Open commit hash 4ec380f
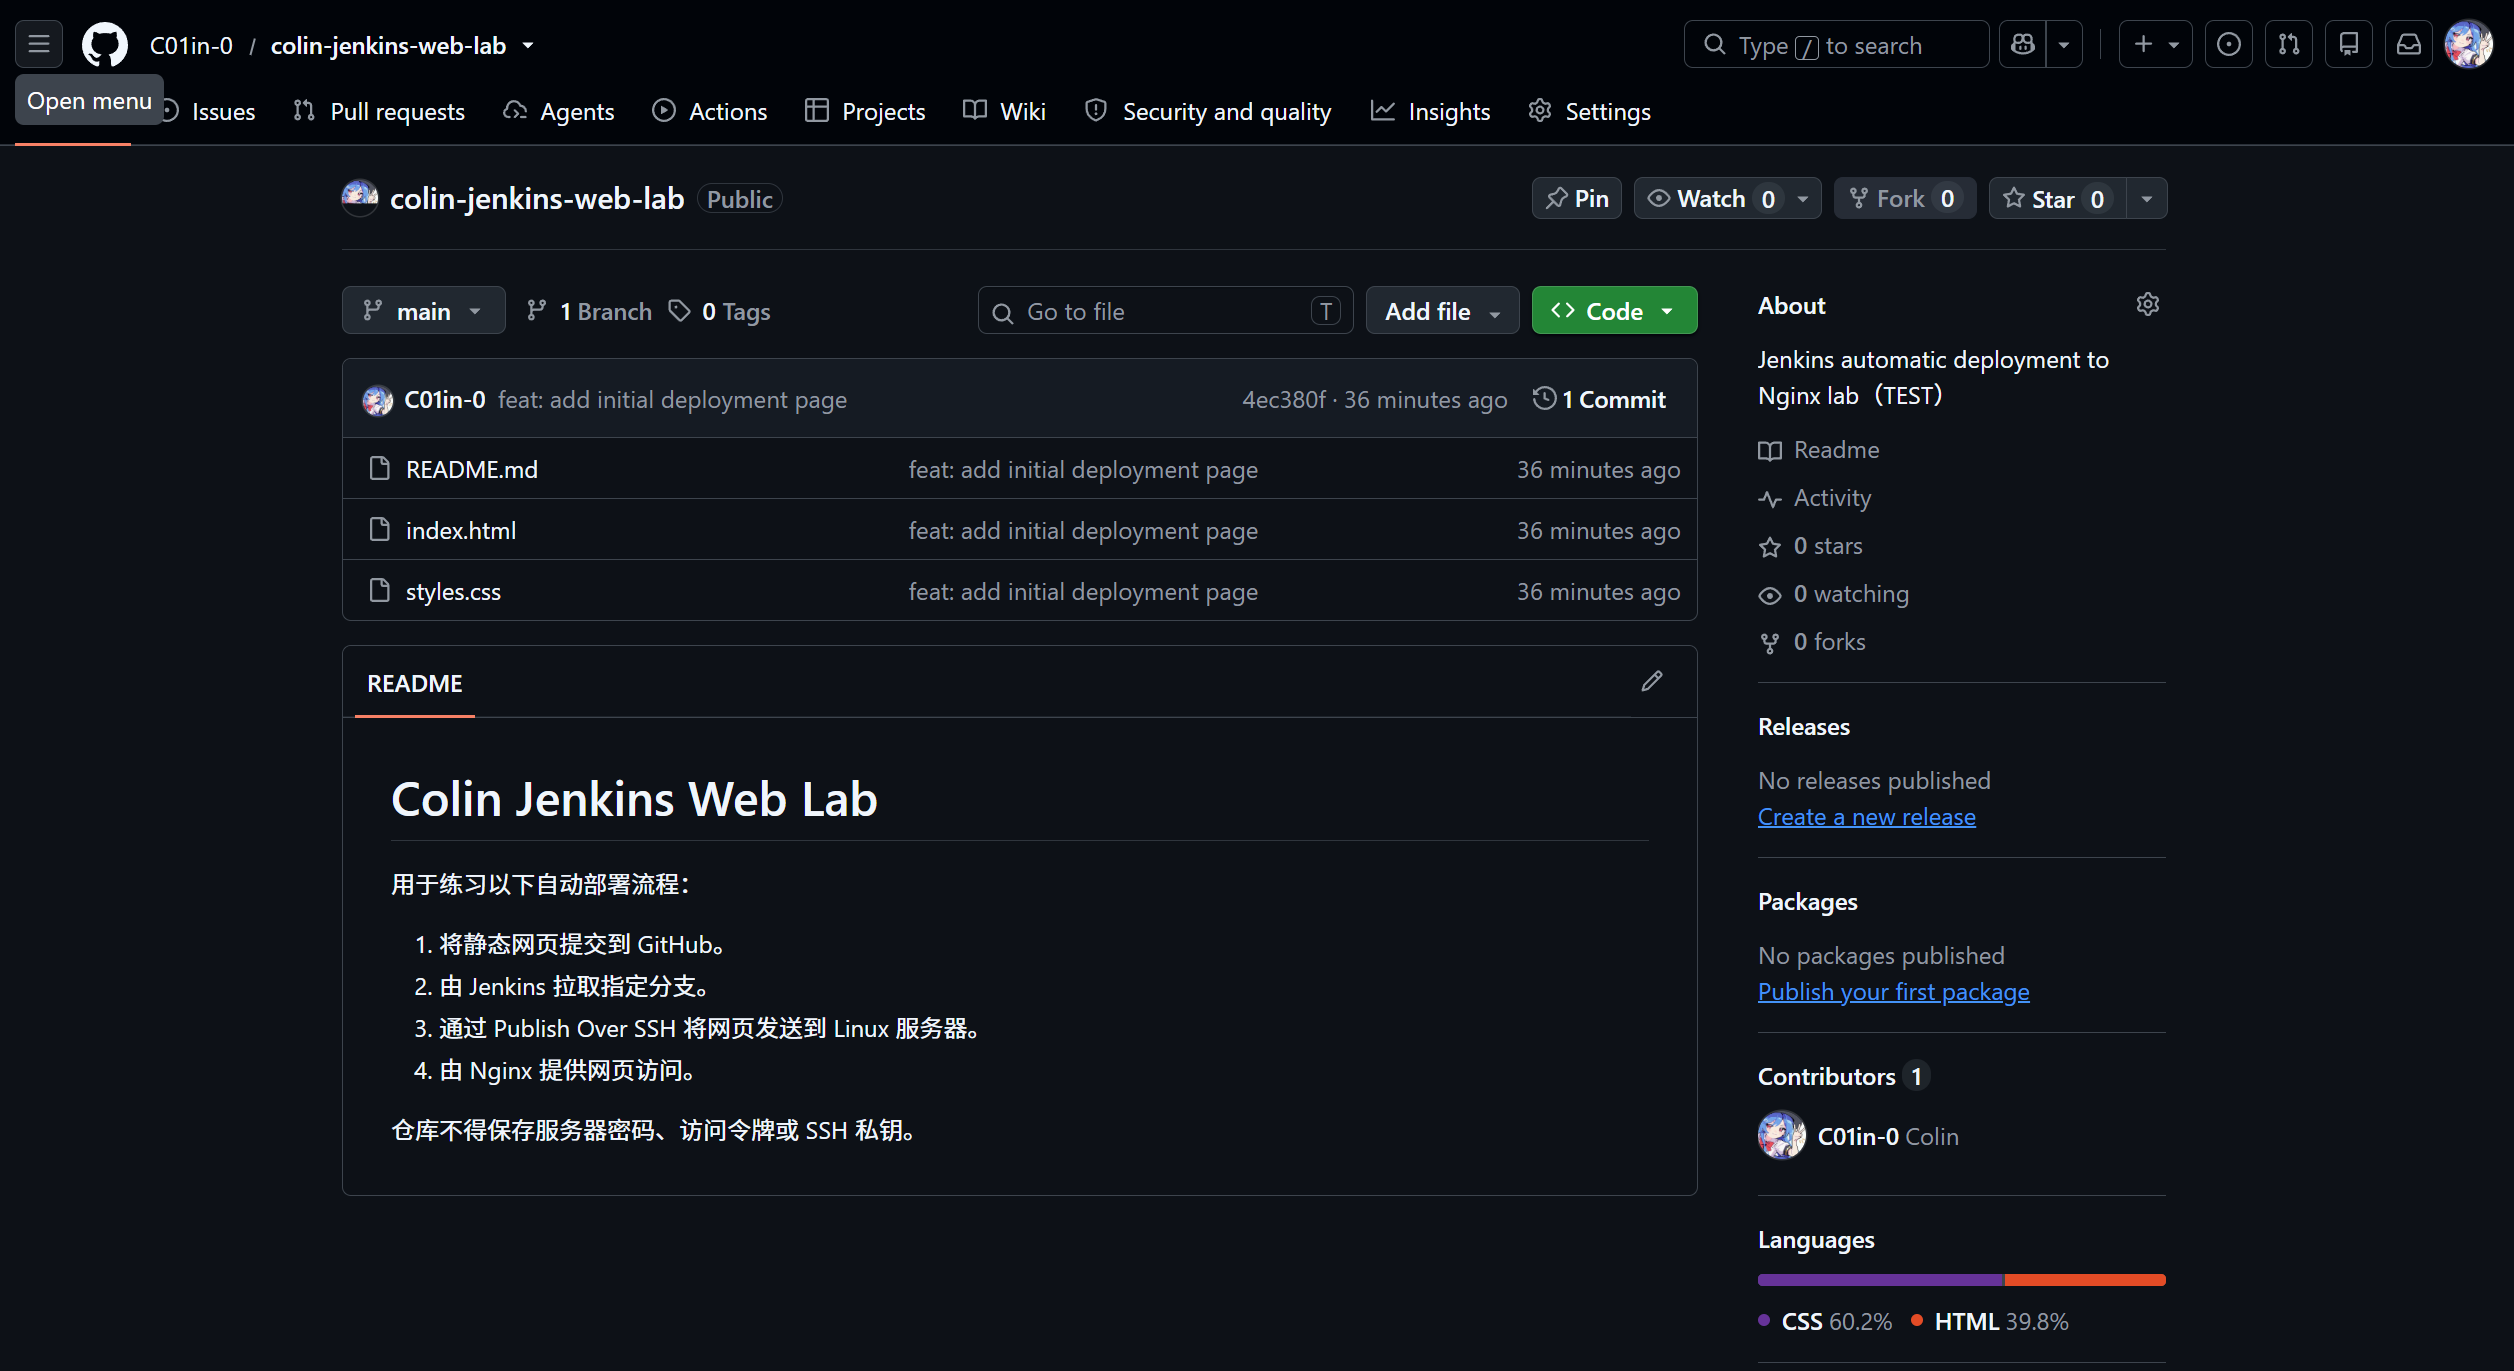Screen dimensions: 2514x1371 (x=1283, y=400)
